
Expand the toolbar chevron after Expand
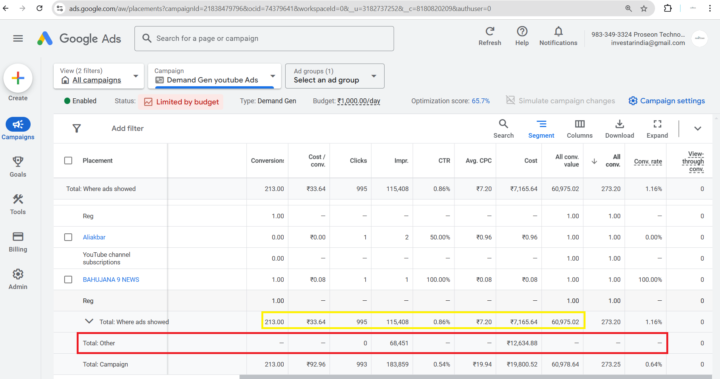pyautogui.click(x=698, y=129)
